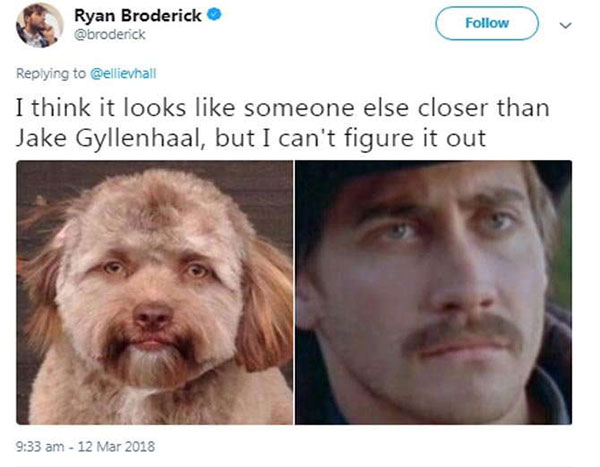The image size is (600, 467).
Task: Click the man's mustache in the right photo
Action: [465, 332]
